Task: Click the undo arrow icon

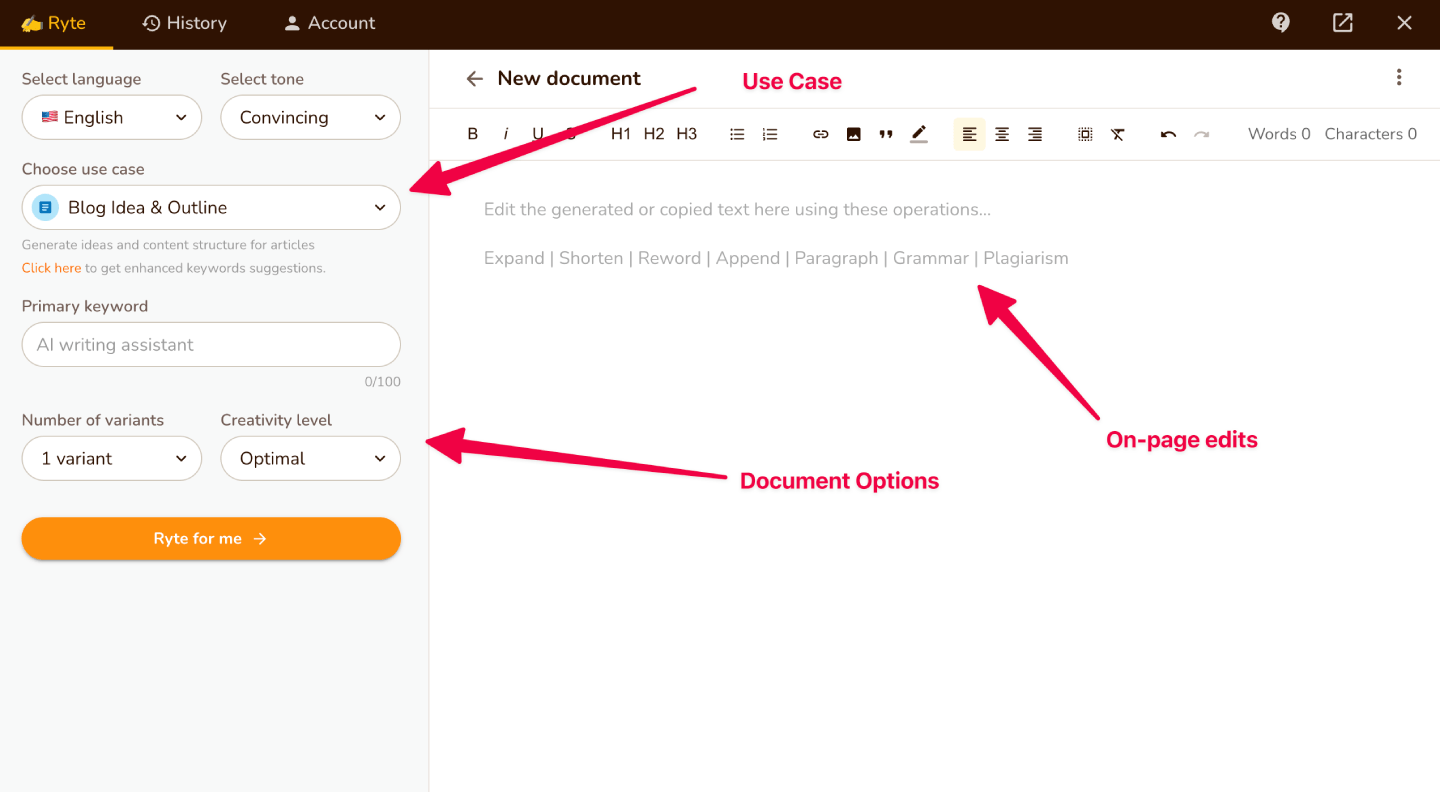Action: point(1168,134)
